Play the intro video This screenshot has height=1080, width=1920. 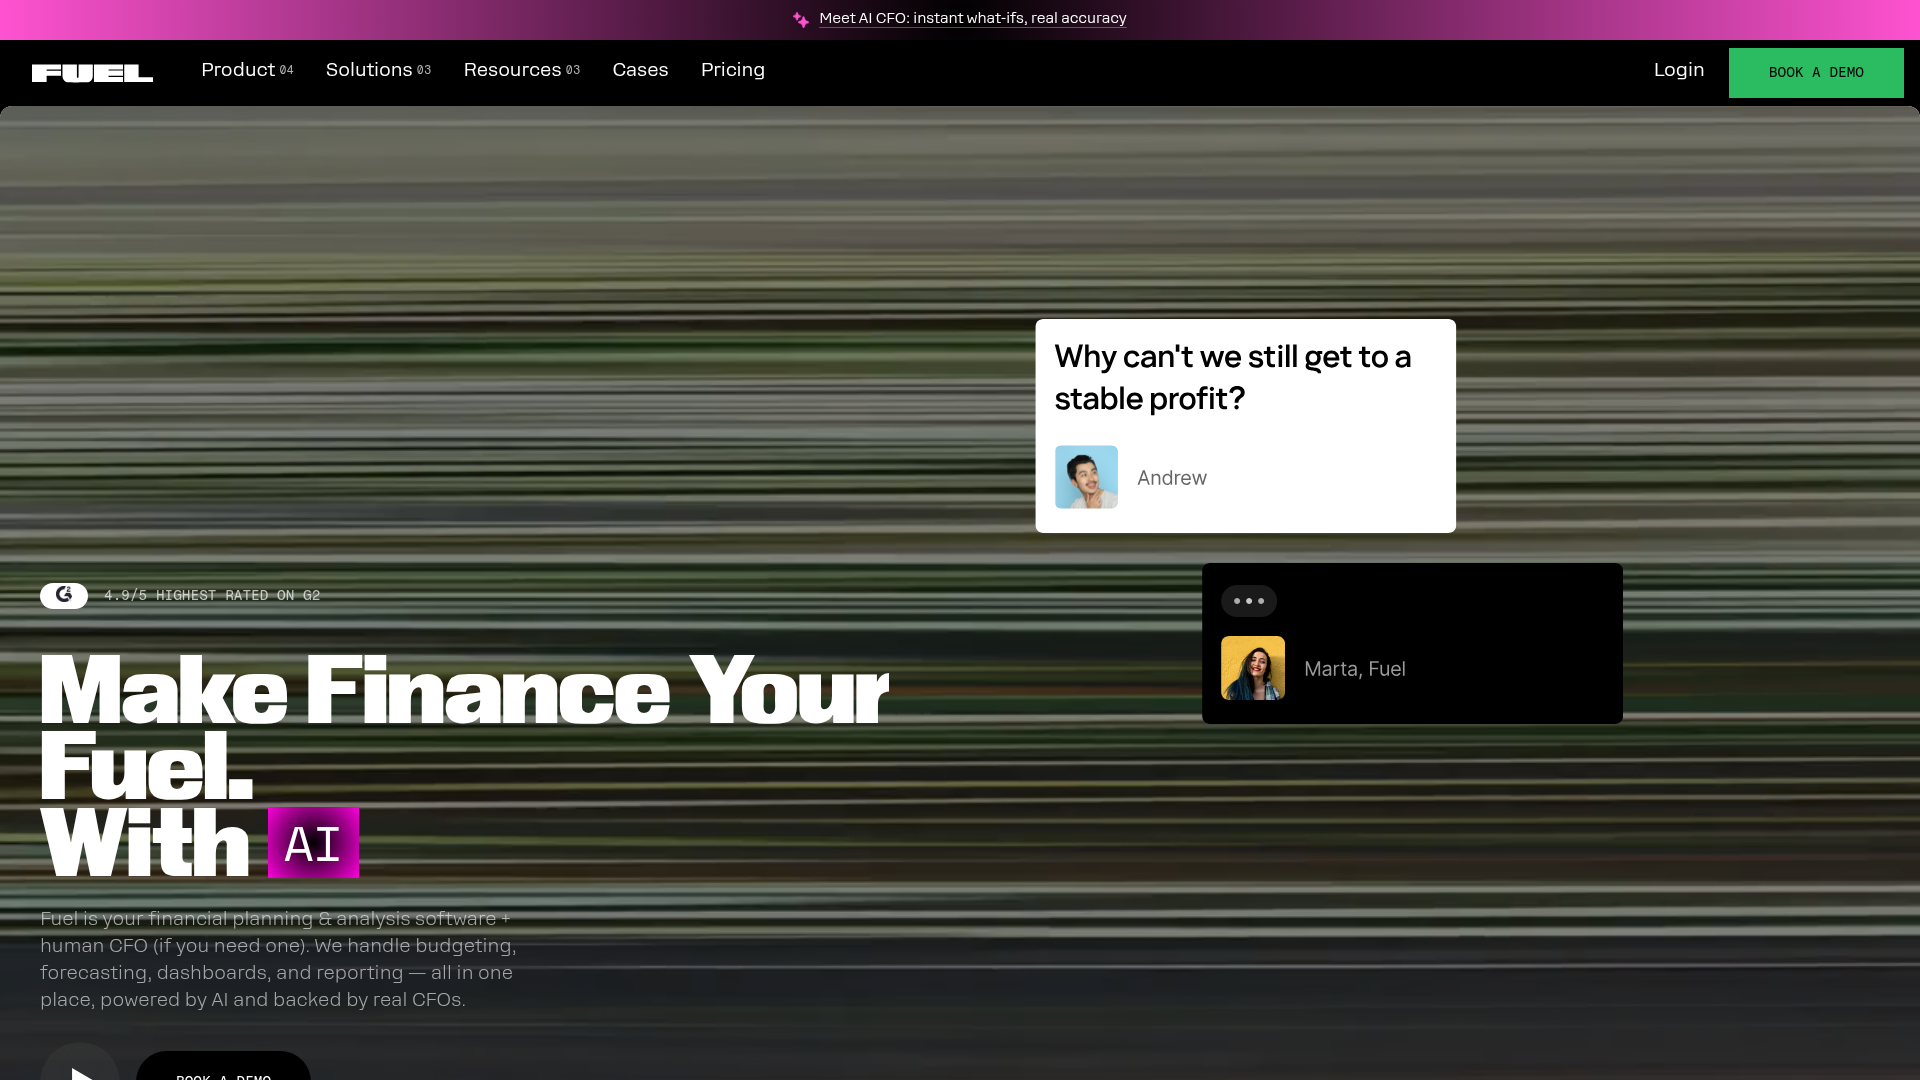click(80, 1068)
